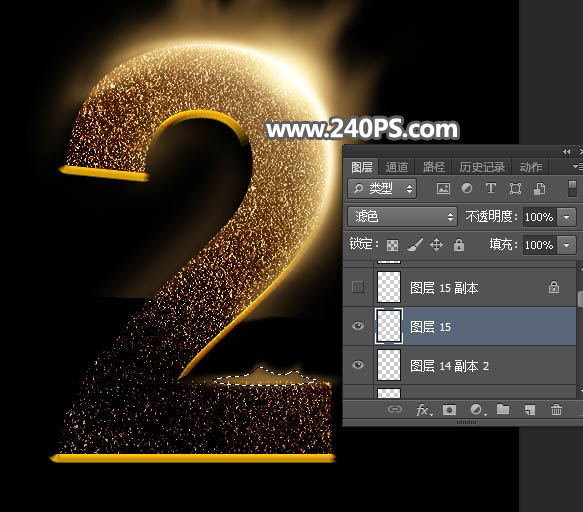The width and height of the screenshot is (583, 512).
Task: Open the 历史记录 (History) tab
Action: (482, 167)
